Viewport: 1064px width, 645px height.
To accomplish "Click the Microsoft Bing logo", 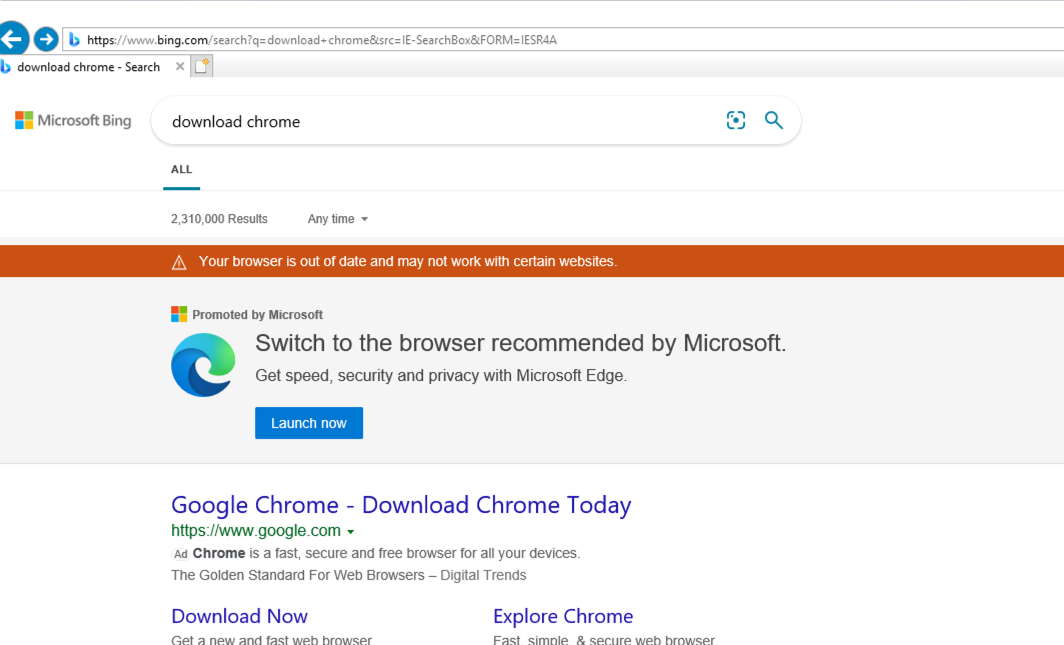I will coord(73,121).
